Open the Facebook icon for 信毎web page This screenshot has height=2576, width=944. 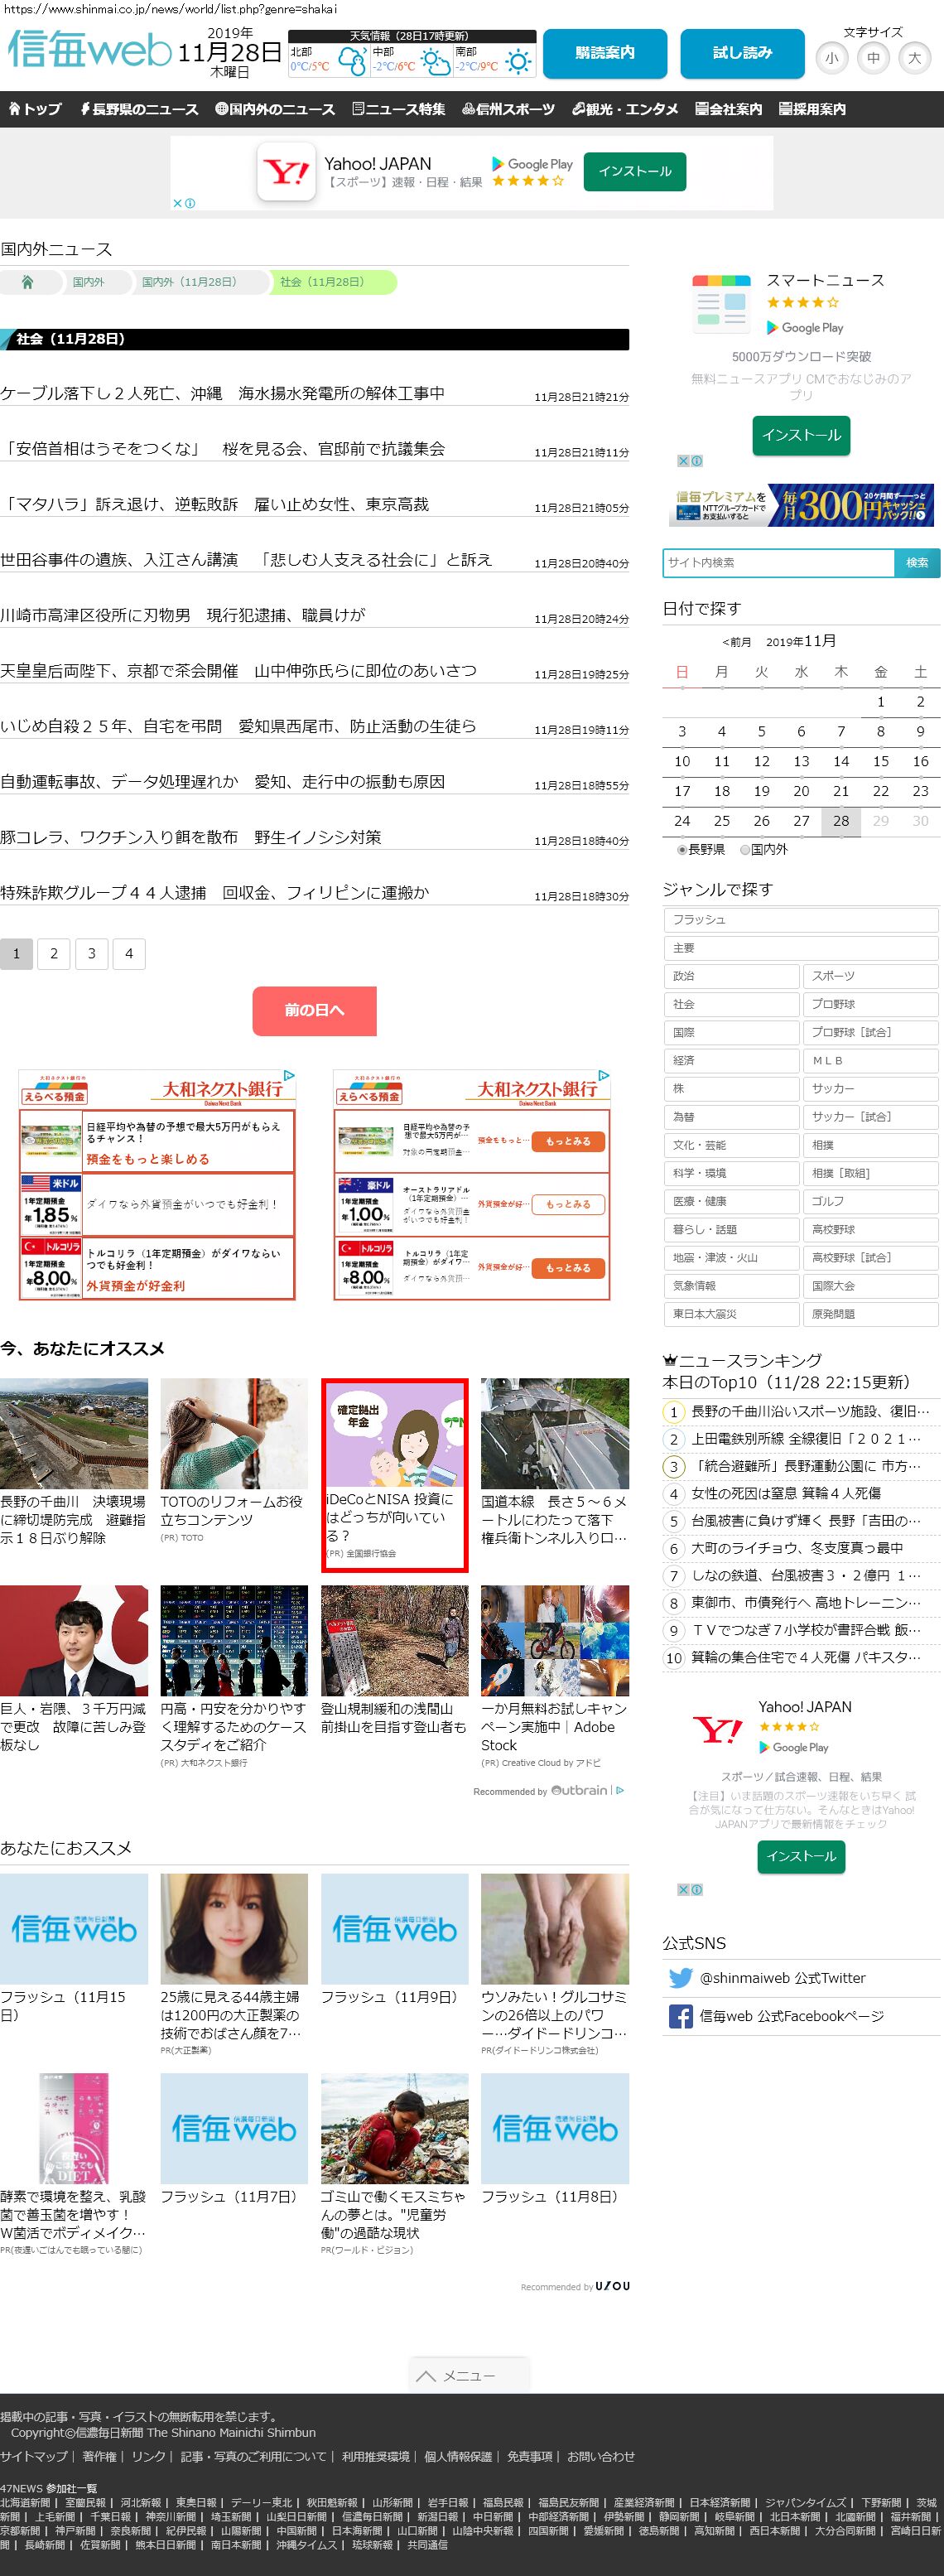tap(680, 2016)
